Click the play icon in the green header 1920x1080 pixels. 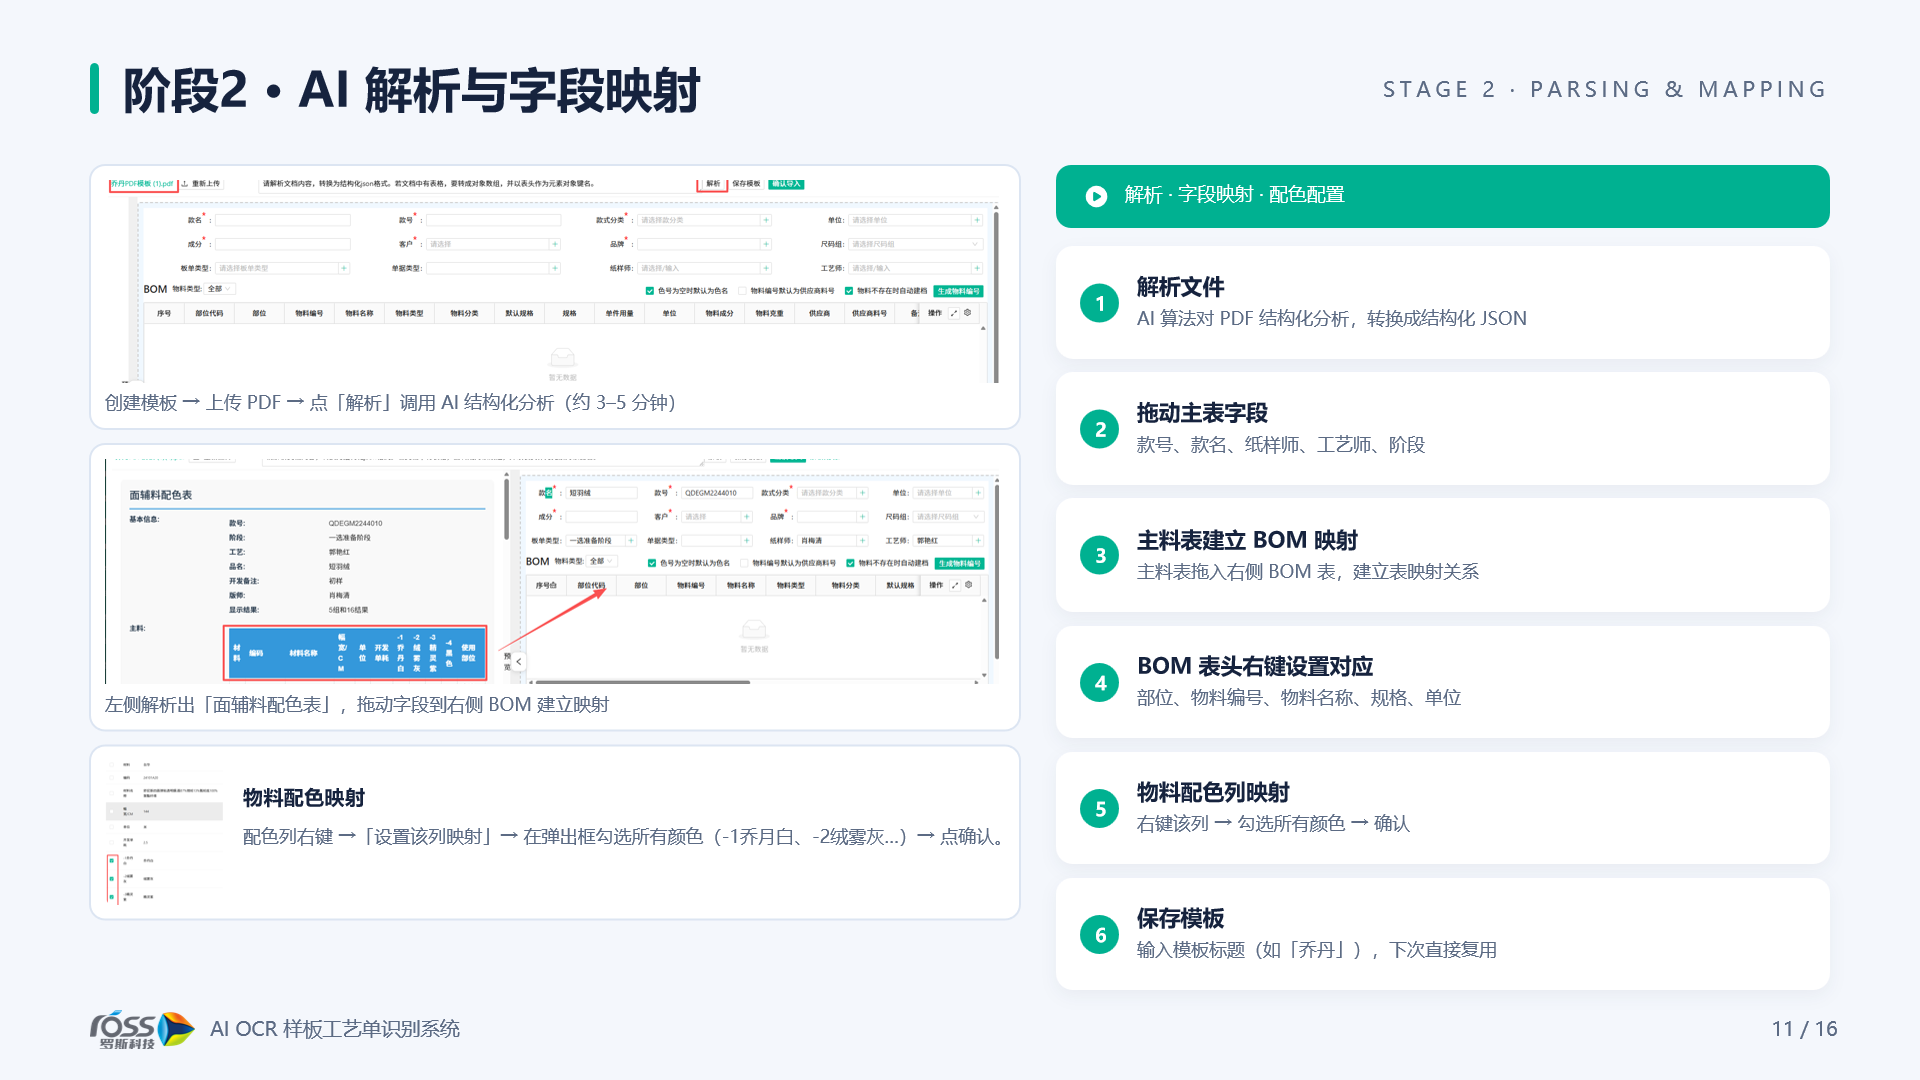1096,196
